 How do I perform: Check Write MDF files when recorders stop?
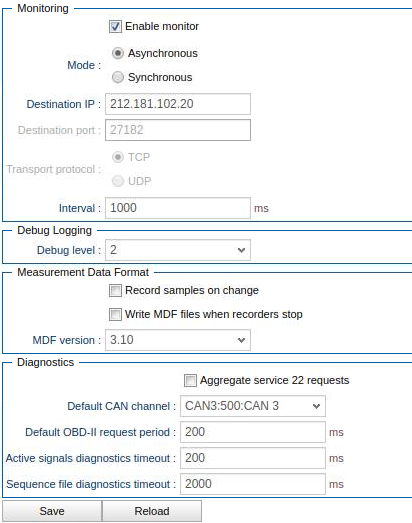[115, 315]
